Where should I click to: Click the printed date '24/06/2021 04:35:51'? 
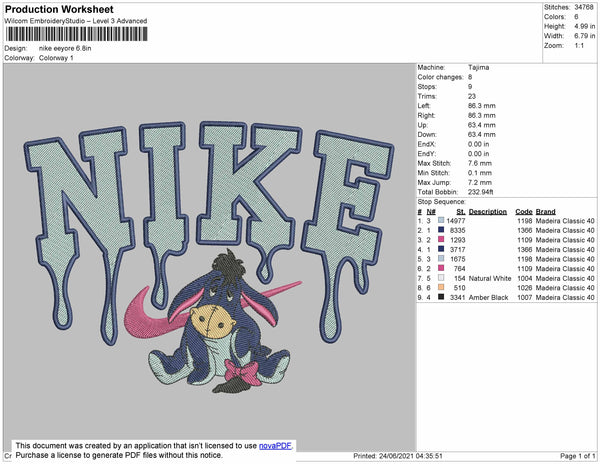411,456
